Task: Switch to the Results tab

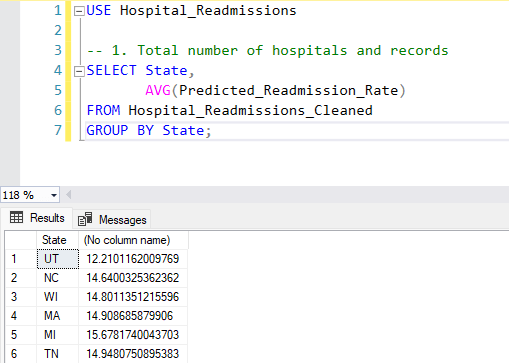Action: click(x=37, y=218)
